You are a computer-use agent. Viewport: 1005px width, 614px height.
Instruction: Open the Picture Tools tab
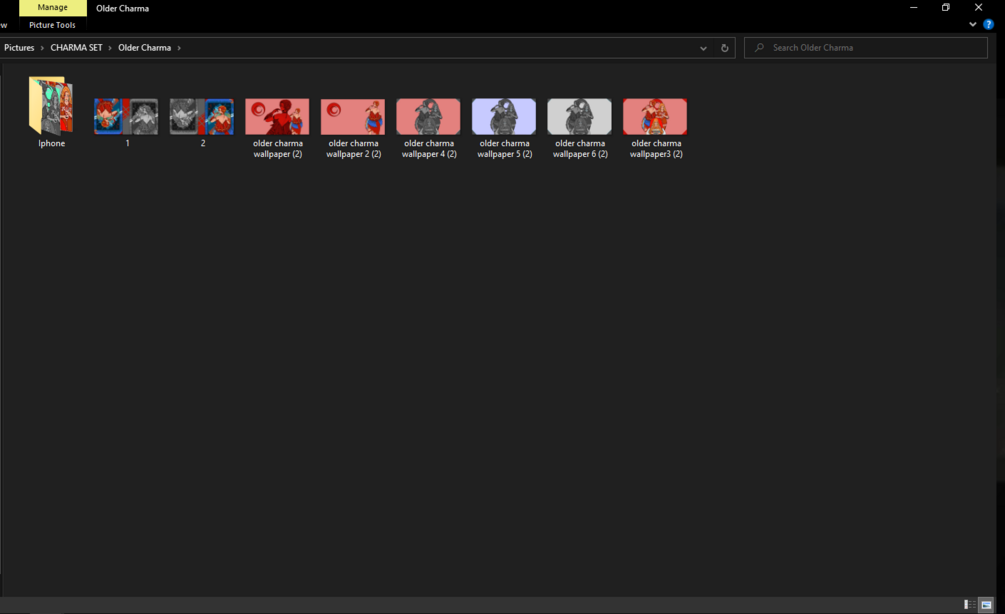tap(53, 25)
